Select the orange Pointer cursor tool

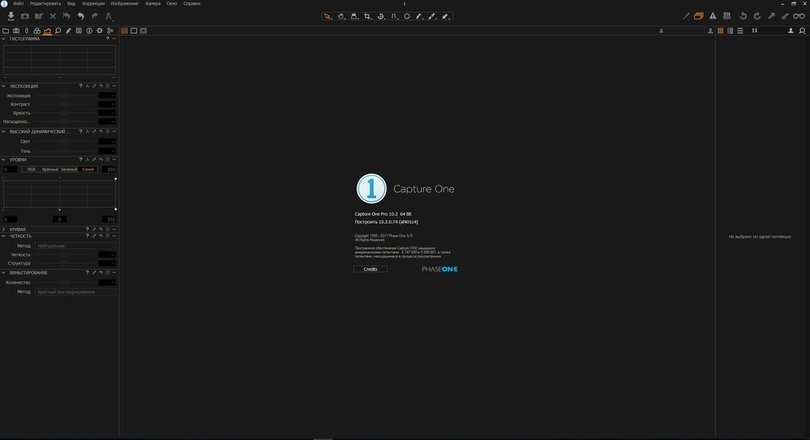pos(328,17)
